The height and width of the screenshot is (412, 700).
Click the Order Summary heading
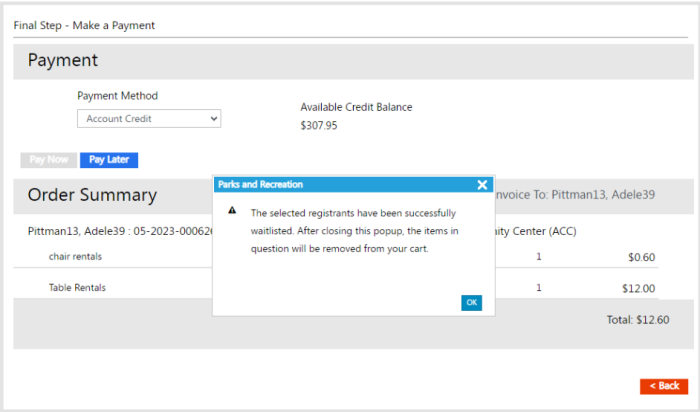pyautogui.click(x=92, y=196)
